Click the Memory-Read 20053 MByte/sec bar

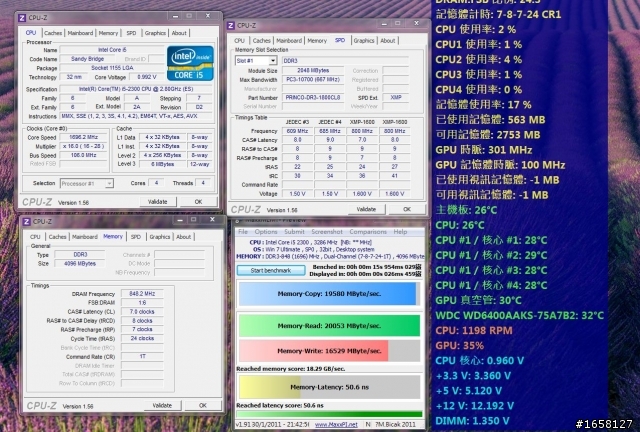click(329, 326)
